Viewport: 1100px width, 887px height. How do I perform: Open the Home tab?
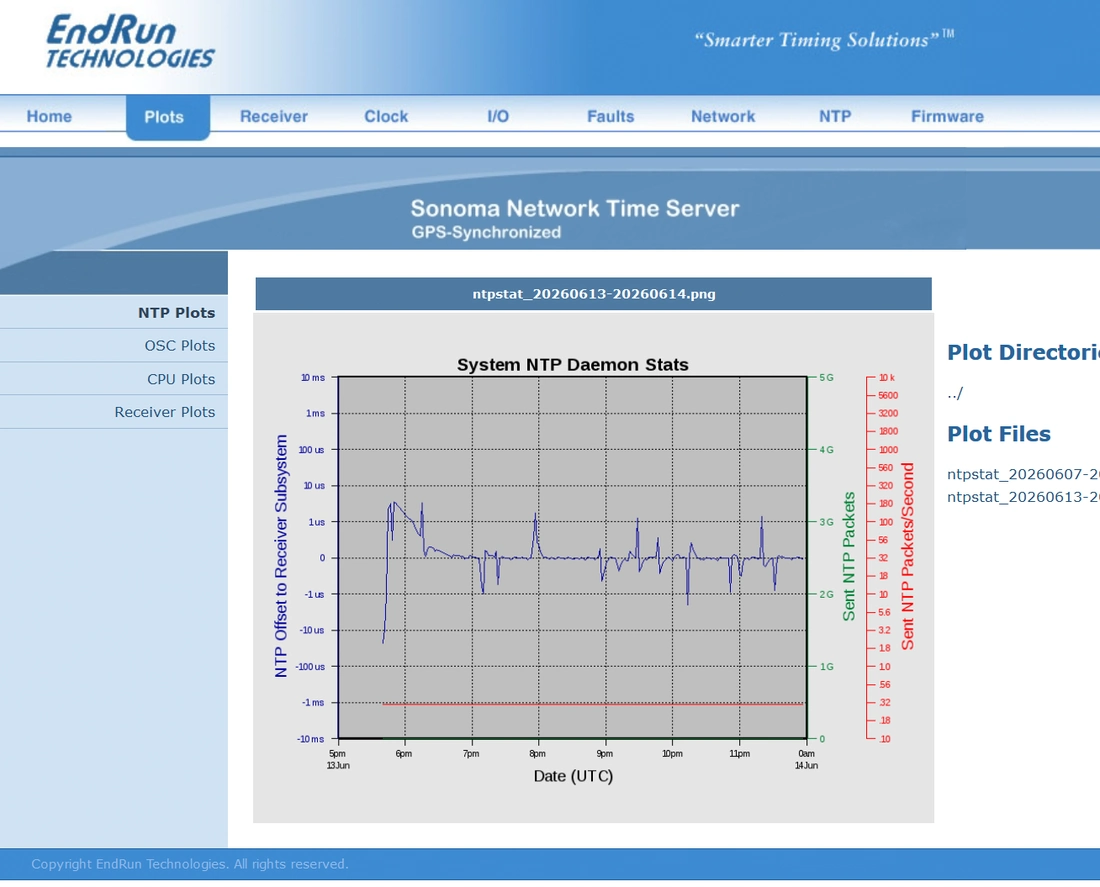49,116
